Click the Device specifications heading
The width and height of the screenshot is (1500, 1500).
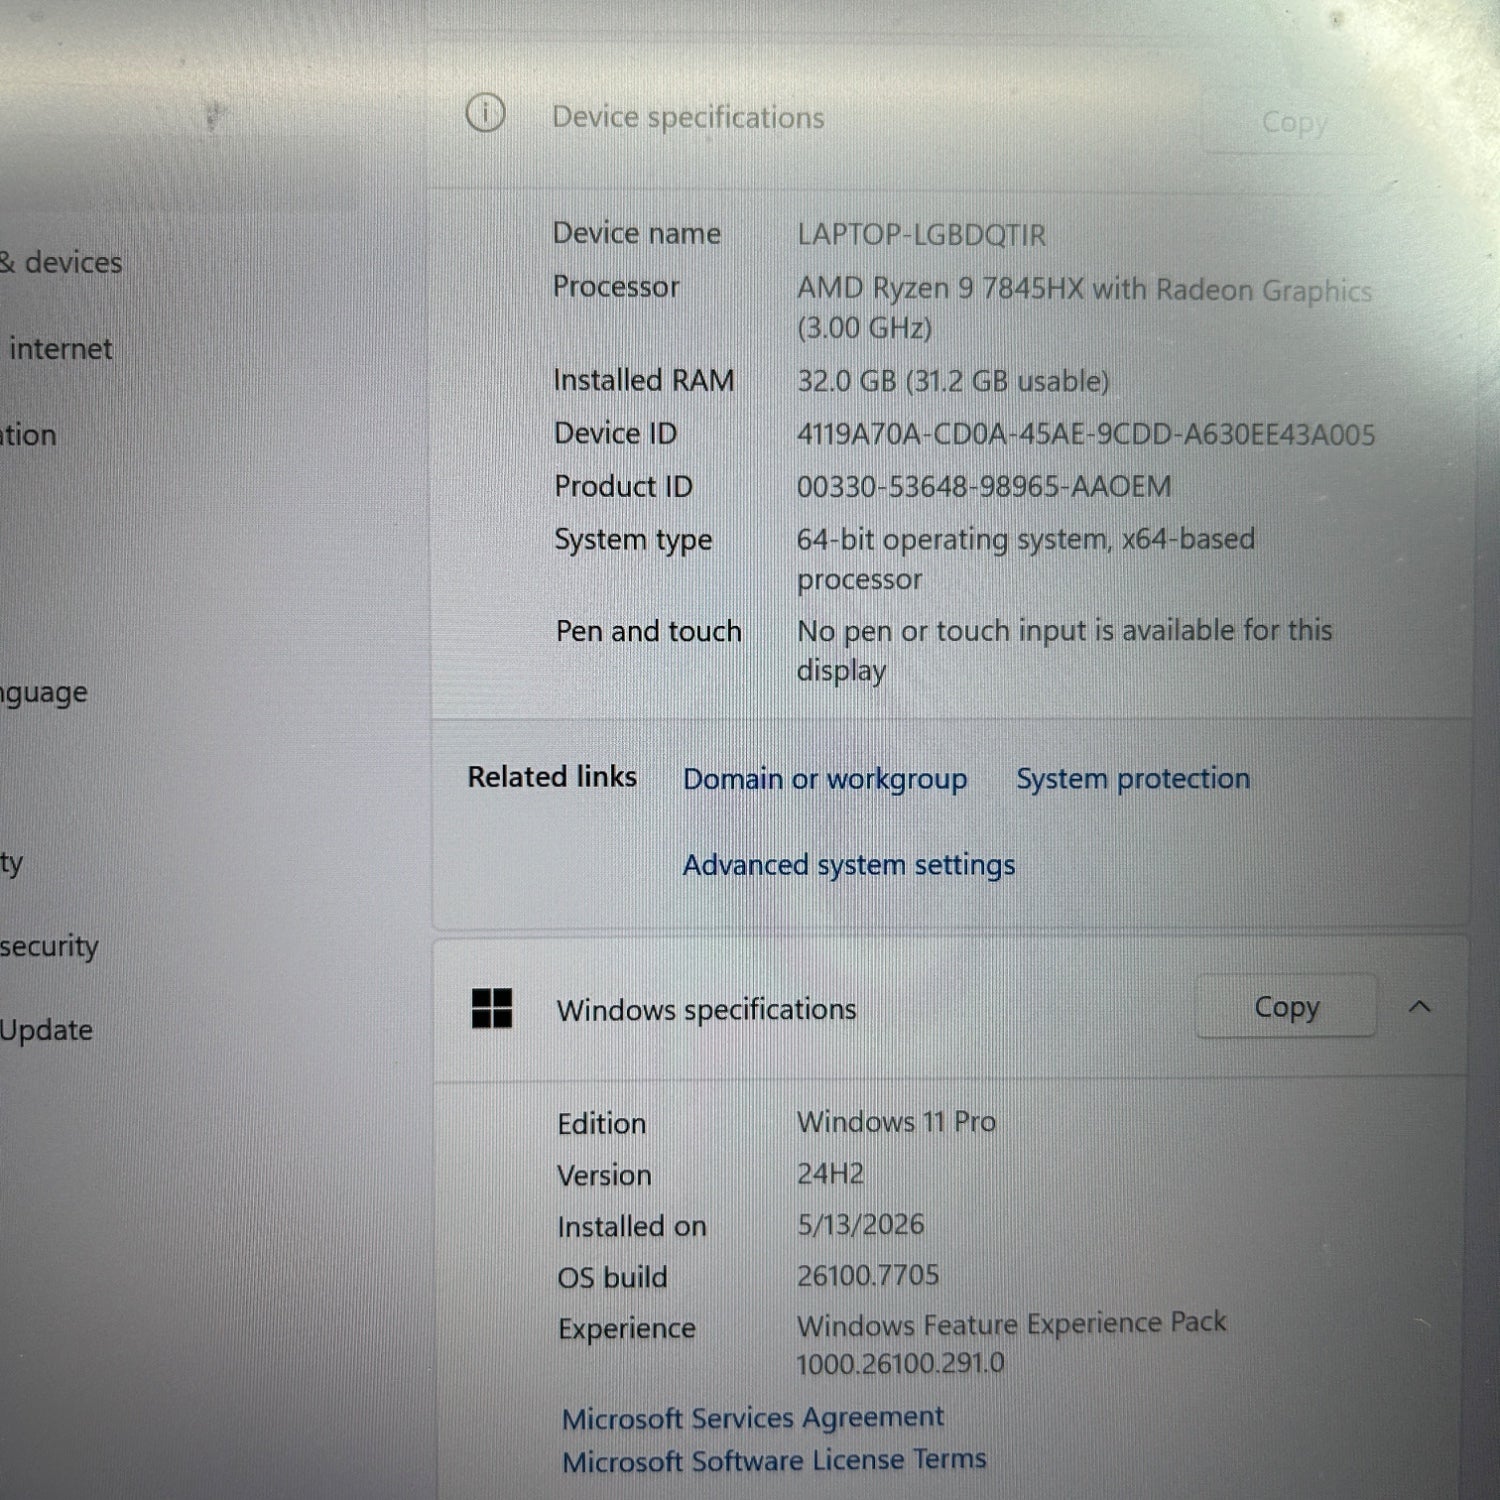[688, 118]
